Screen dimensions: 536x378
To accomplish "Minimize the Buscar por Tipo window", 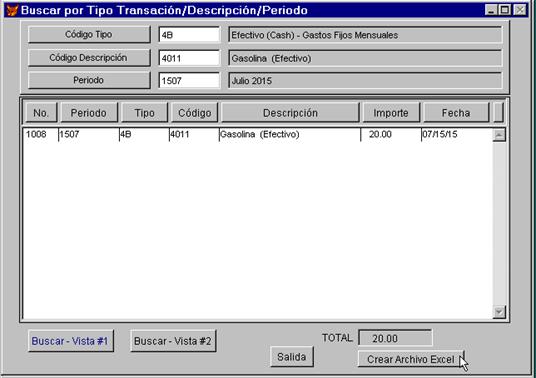I will tap(491, 10).
